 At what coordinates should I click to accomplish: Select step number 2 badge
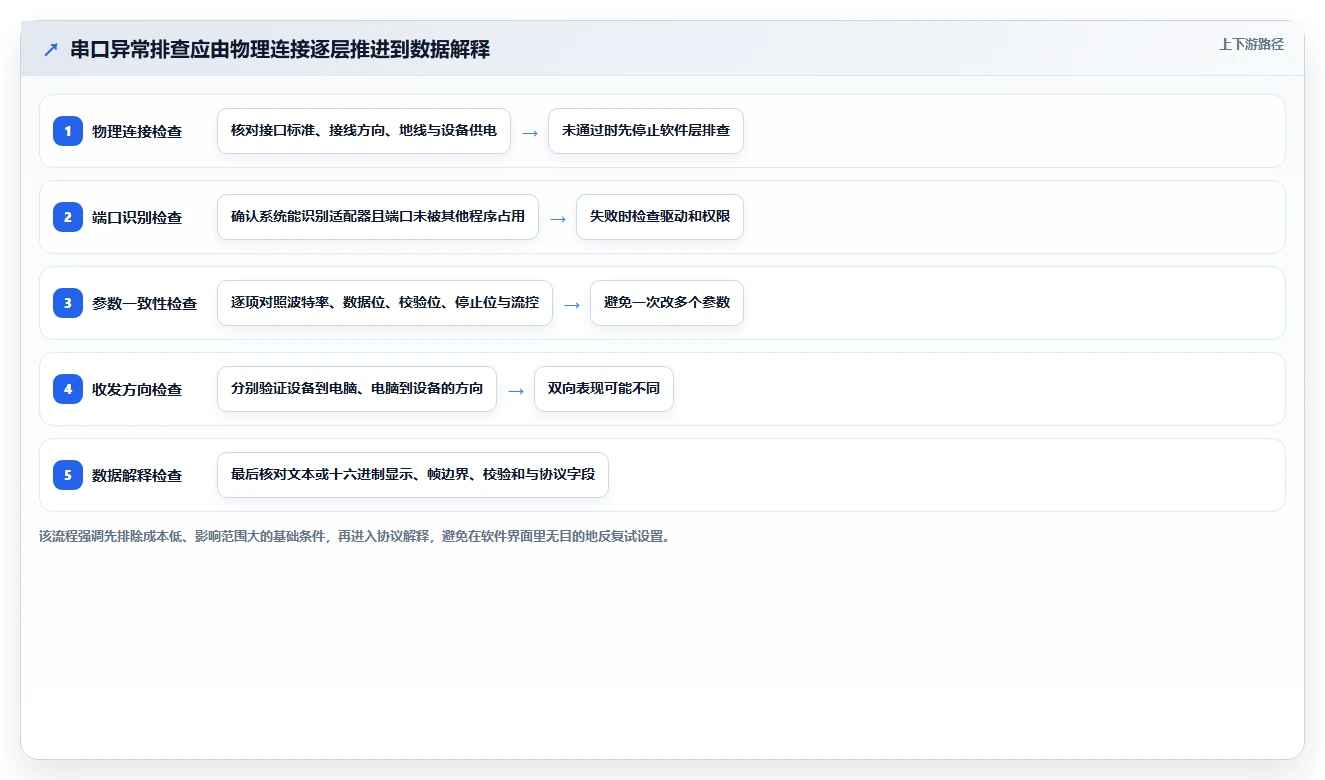[68, 217]
